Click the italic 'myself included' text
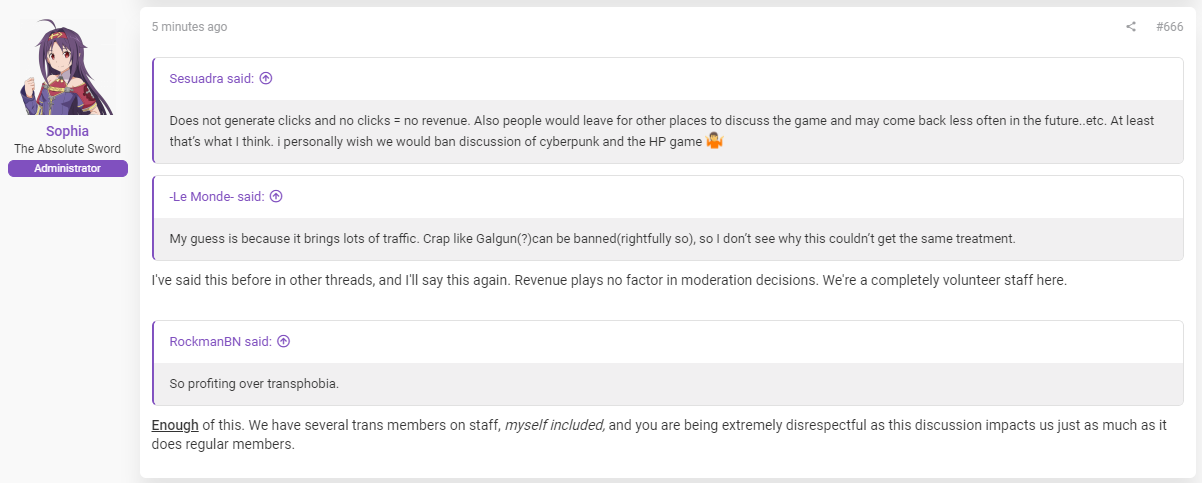 [555, 425]
